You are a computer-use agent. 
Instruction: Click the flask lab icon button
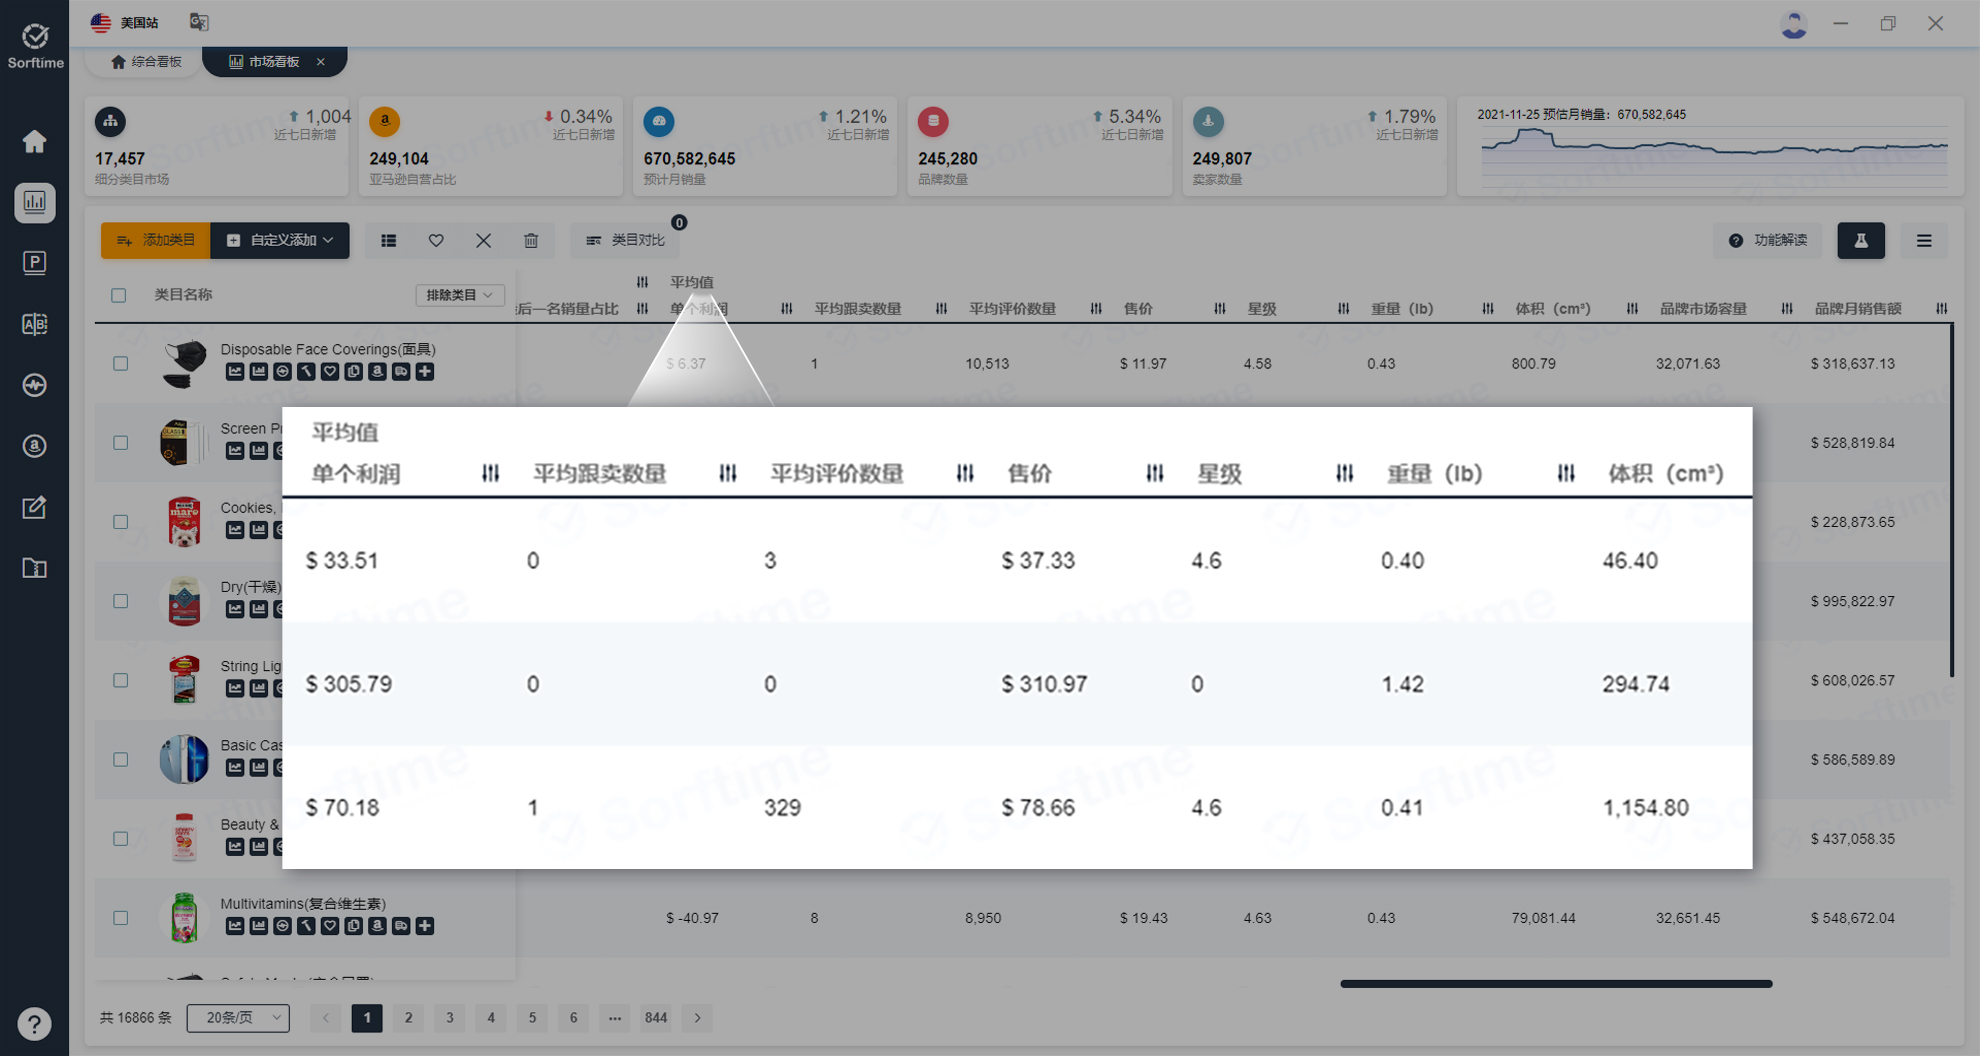[1861, 240]
